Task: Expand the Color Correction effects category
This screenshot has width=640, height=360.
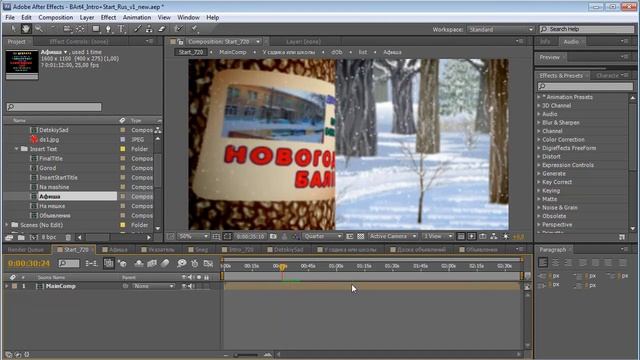Action: click(539, 140)
